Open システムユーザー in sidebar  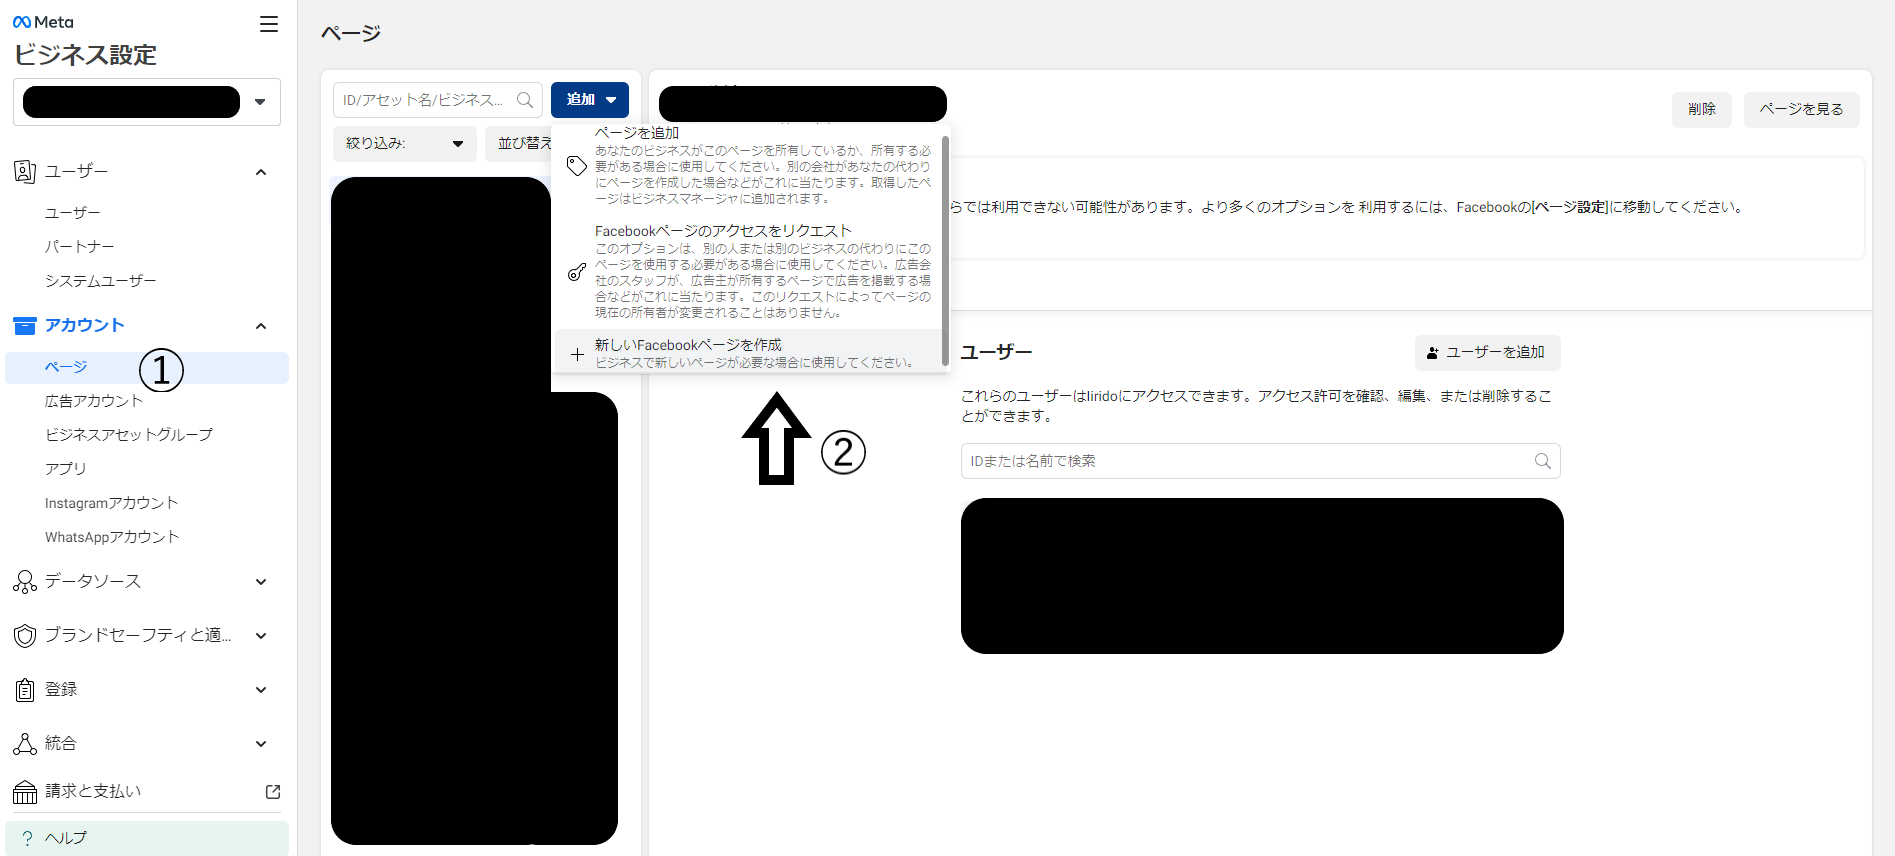100,281
